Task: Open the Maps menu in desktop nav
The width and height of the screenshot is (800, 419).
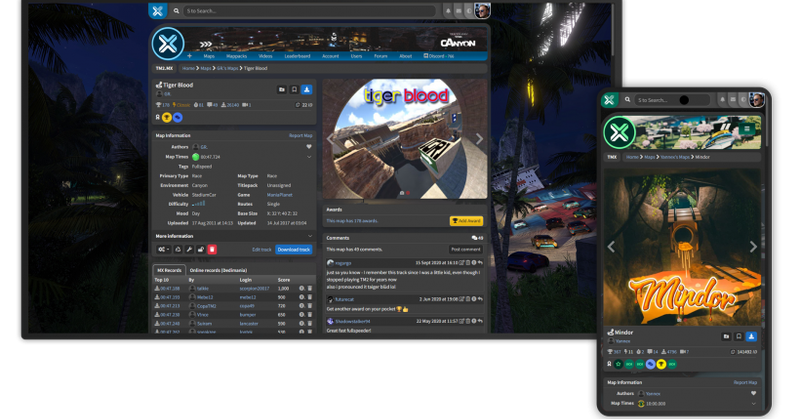Action: (209, 56)
